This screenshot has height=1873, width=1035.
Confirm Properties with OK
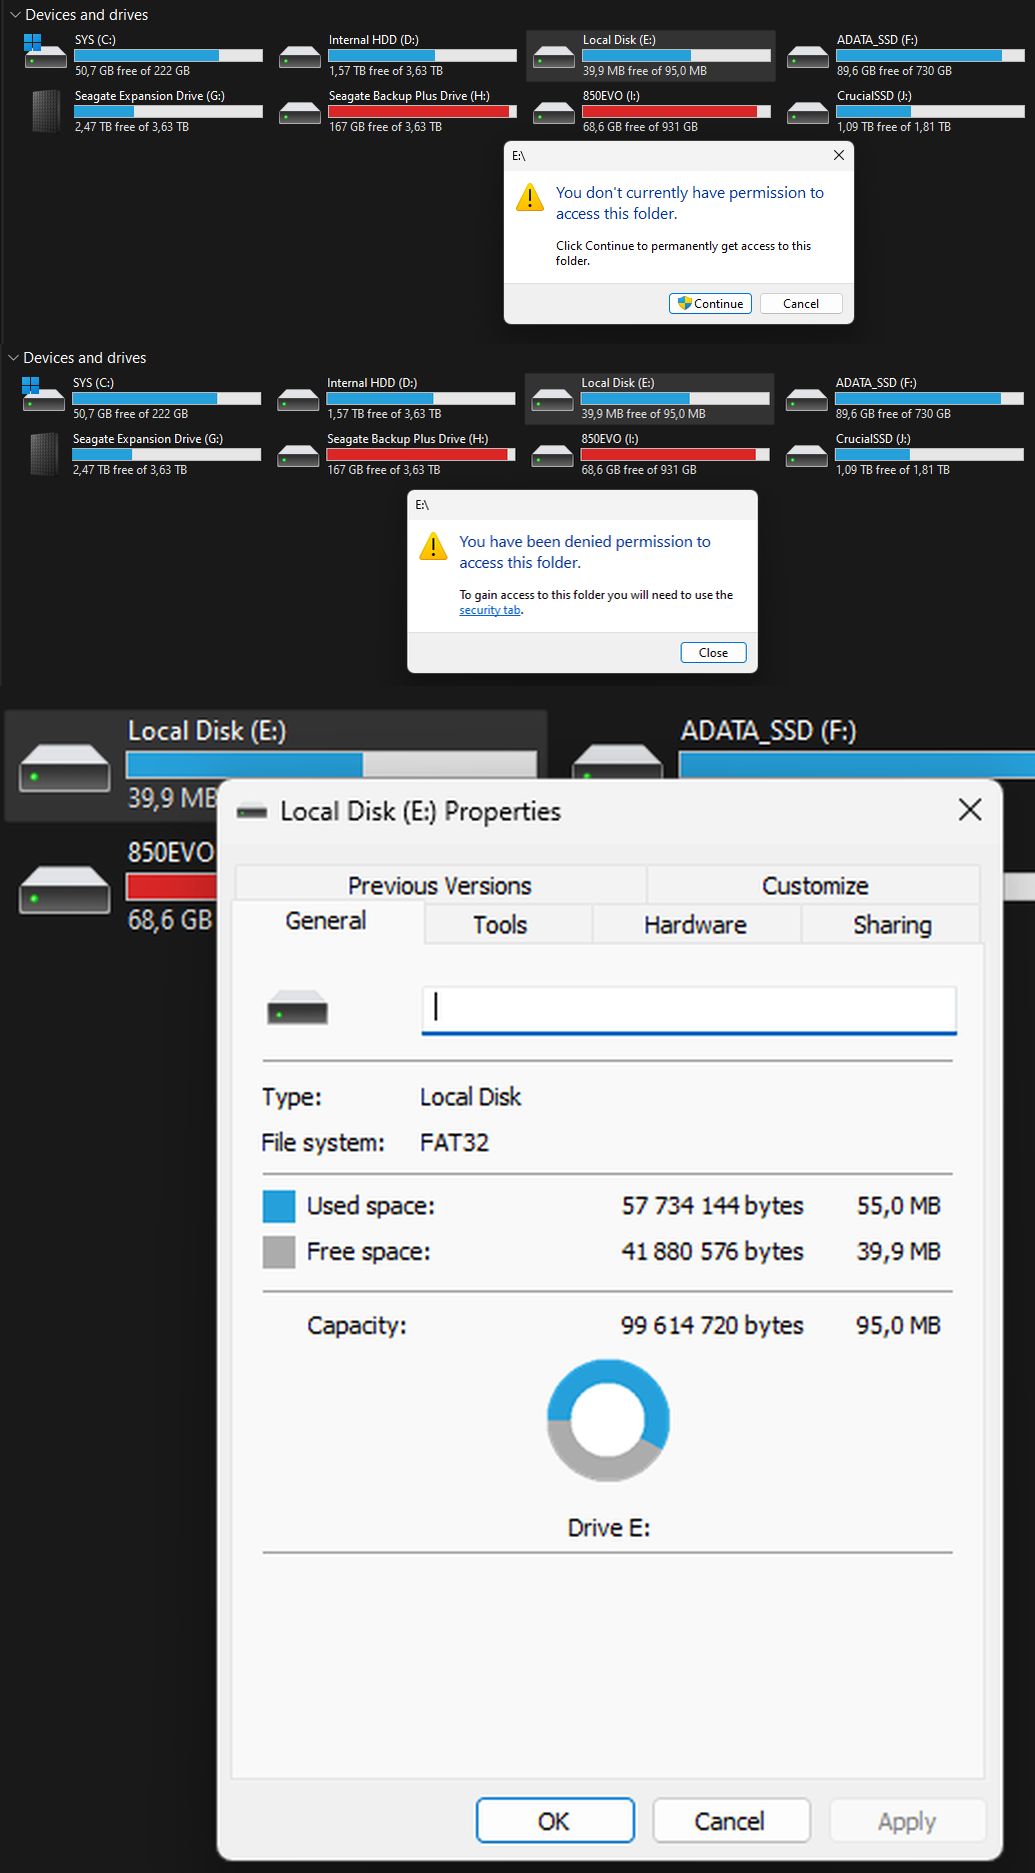tap(555, 1820)
